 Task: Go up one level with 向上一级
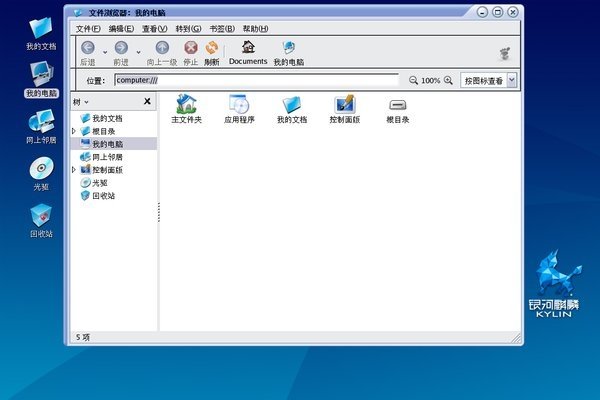tap(162, 53)
